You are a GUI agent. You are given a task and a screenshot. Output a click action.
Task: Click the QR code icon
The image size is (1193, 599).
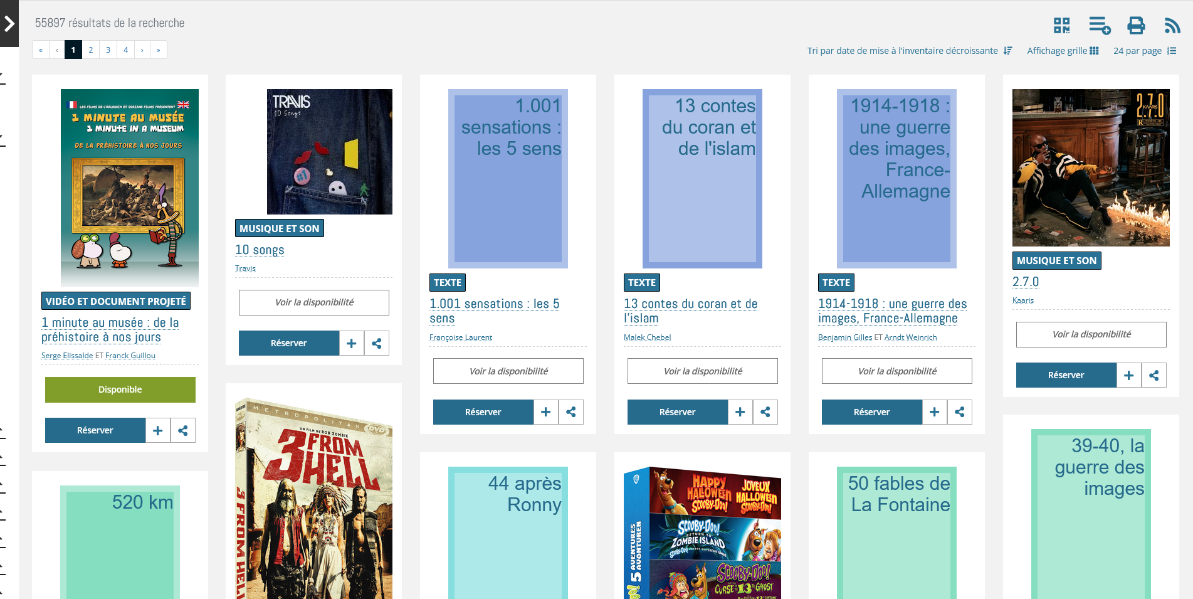click(x=1062, y=25)
